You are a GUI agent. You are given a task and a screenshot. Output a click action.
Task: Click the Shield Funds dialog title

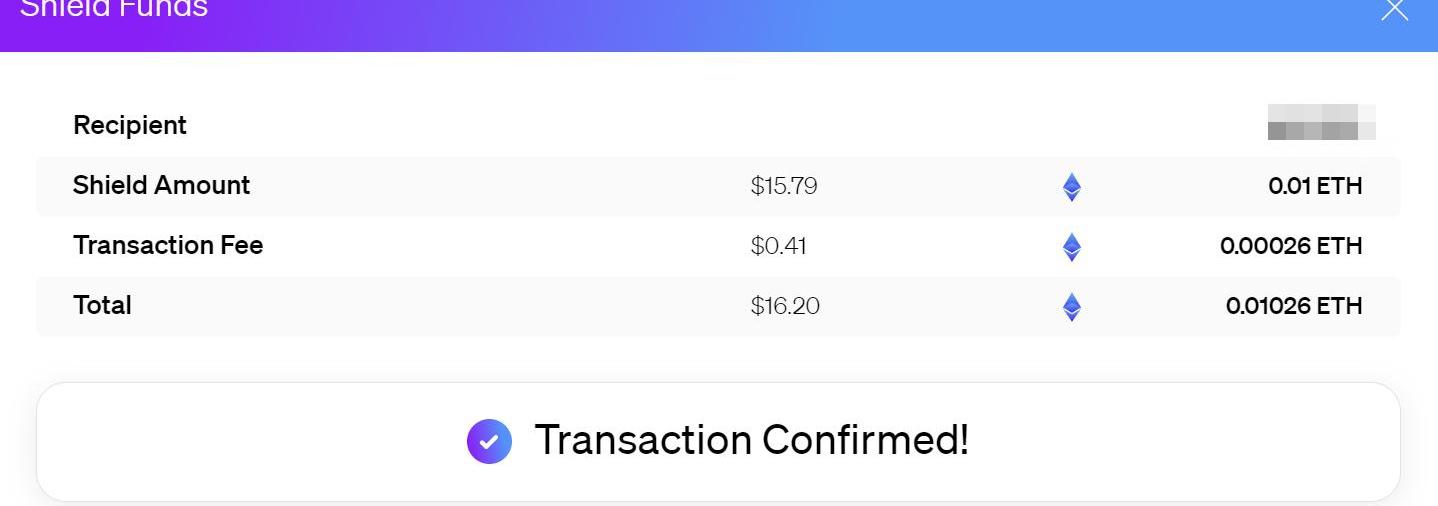pyautogui.click(x=114, y=9)
